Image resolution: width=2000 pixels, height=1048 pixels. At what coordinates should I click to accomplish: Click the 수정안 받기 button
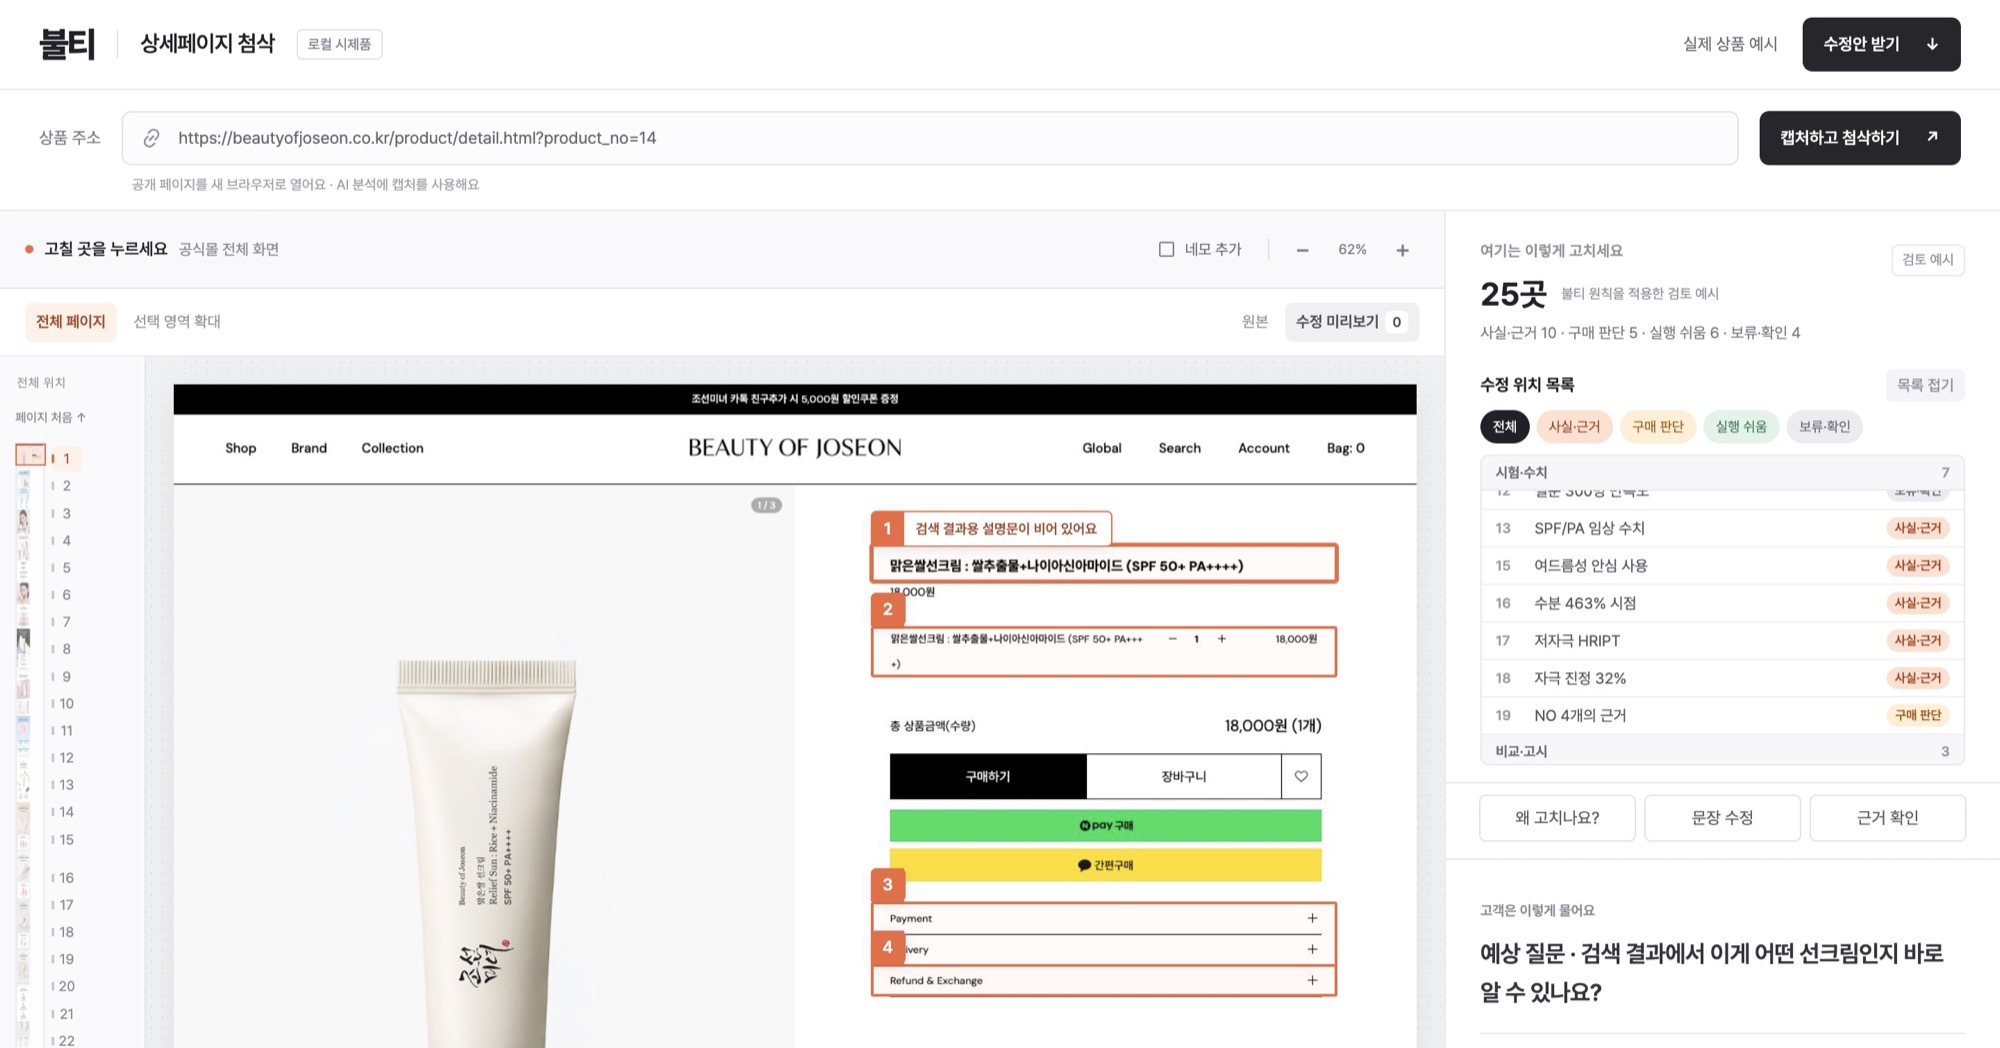[1881, 44]
